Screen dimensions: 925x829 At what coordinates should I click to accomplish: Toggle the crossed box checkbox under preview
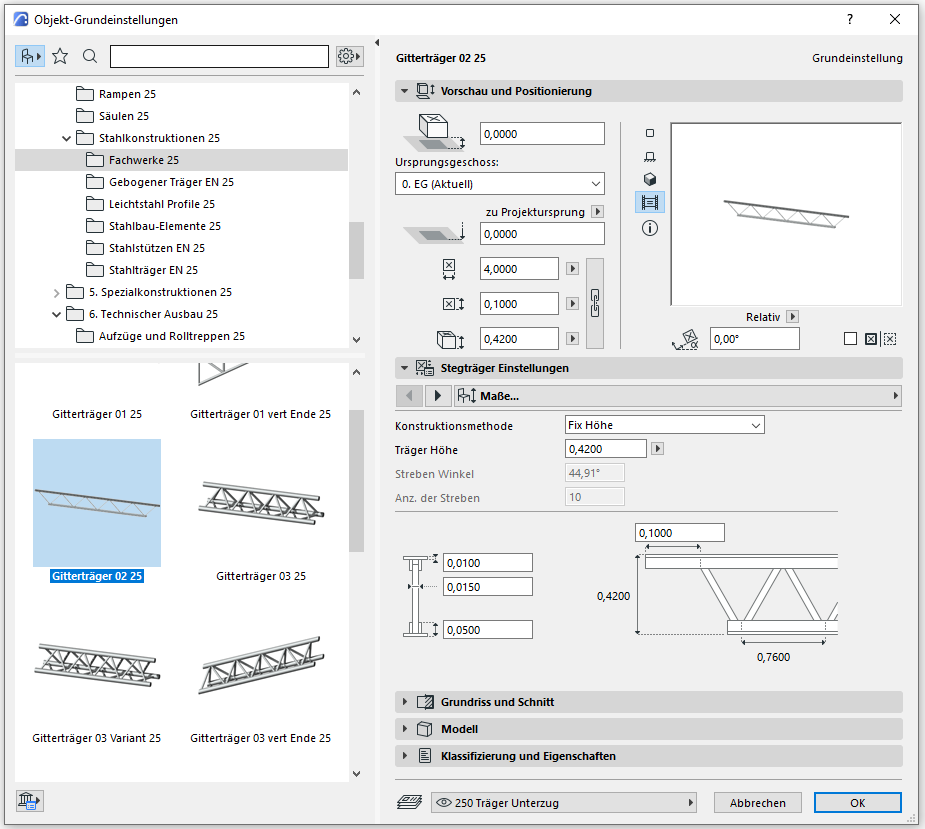(x=870, y=339)
